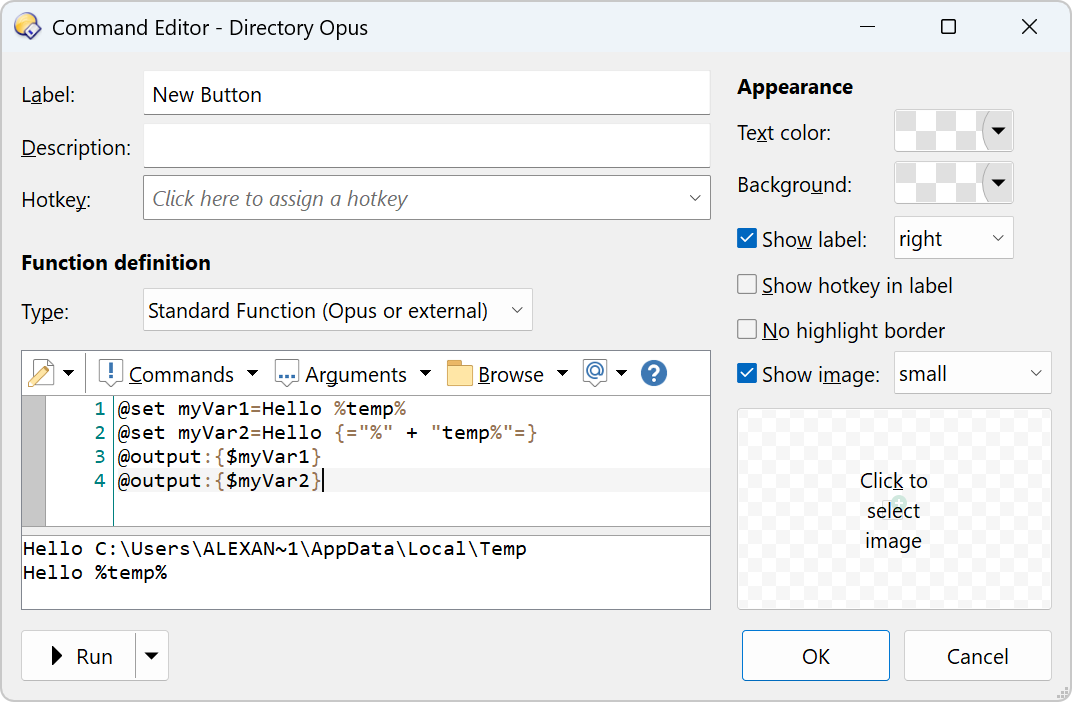The image size is (1072, 702).
Task: Open the Arguments menu
Action: tap(356, 375)
